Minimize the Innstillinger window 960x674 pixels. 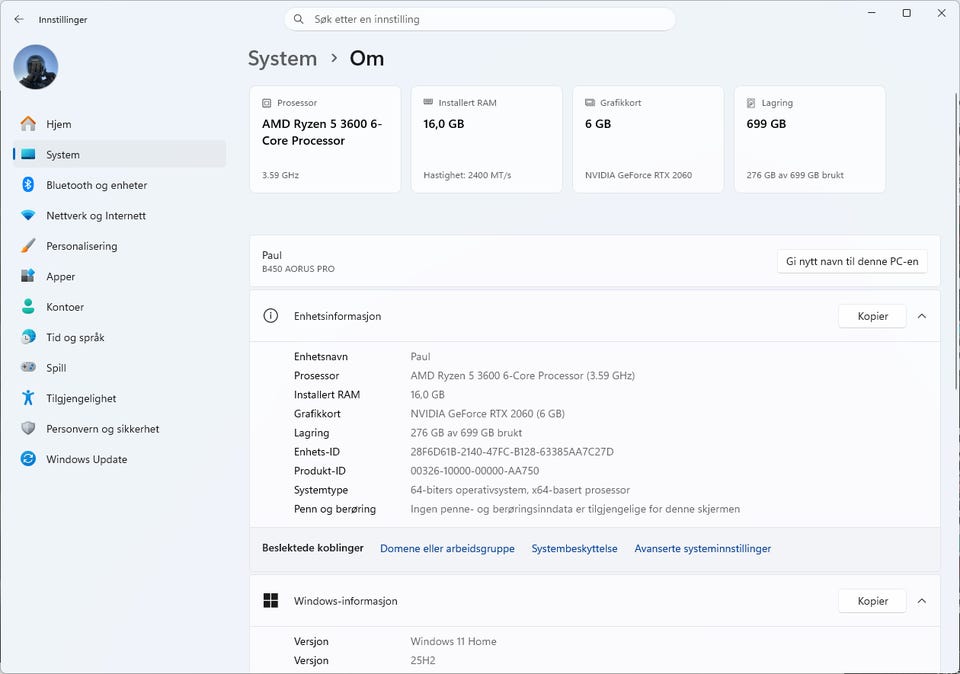(872, 13)
